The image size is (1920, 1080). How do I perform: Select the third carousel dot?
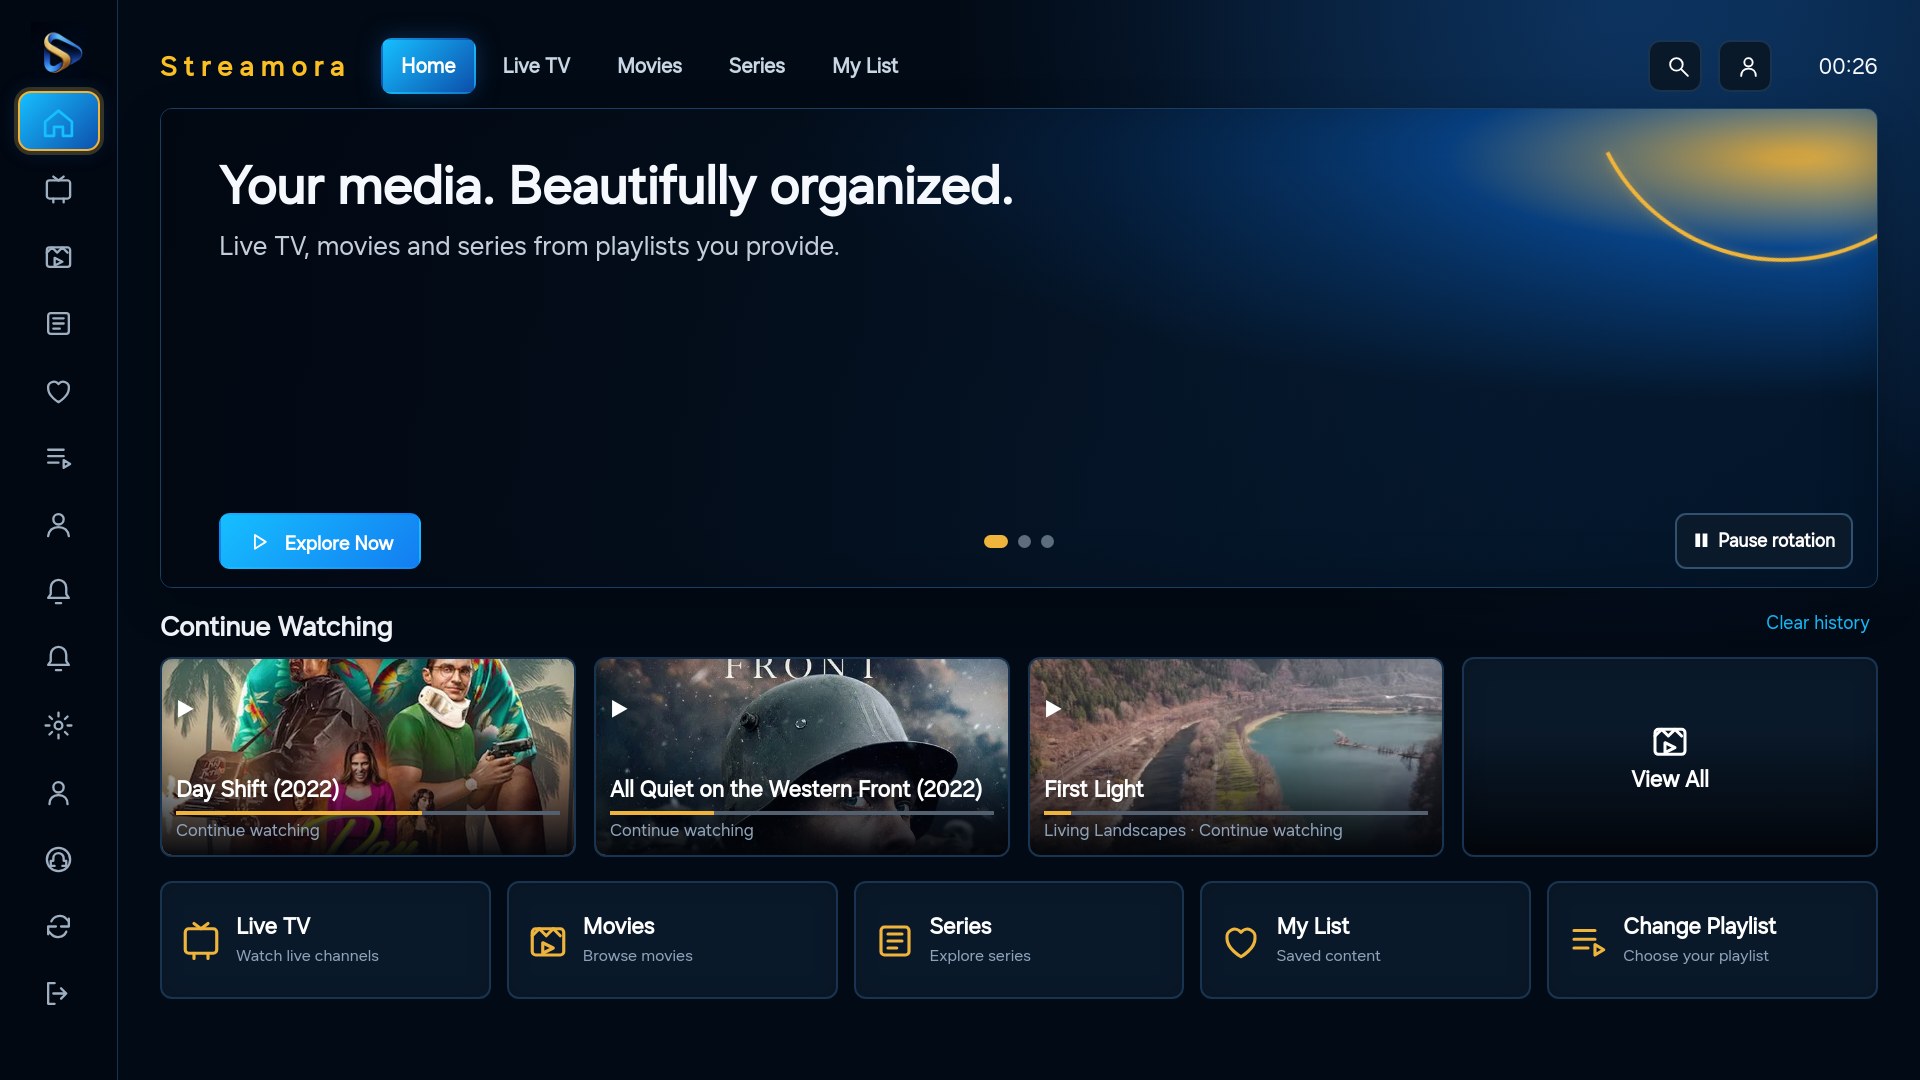[x=1047, y=541]
